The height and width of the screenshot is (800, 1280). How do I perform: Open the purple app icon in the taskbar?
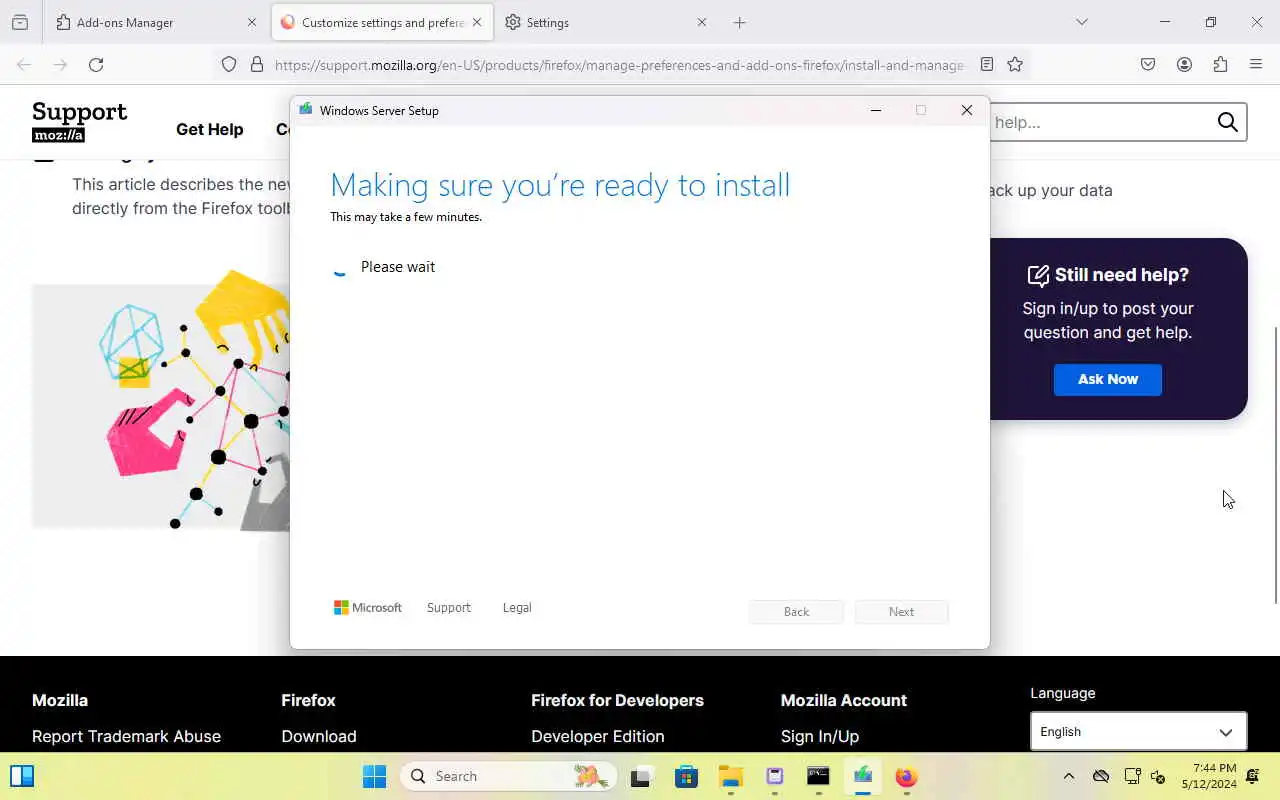(x=774, y=776)
